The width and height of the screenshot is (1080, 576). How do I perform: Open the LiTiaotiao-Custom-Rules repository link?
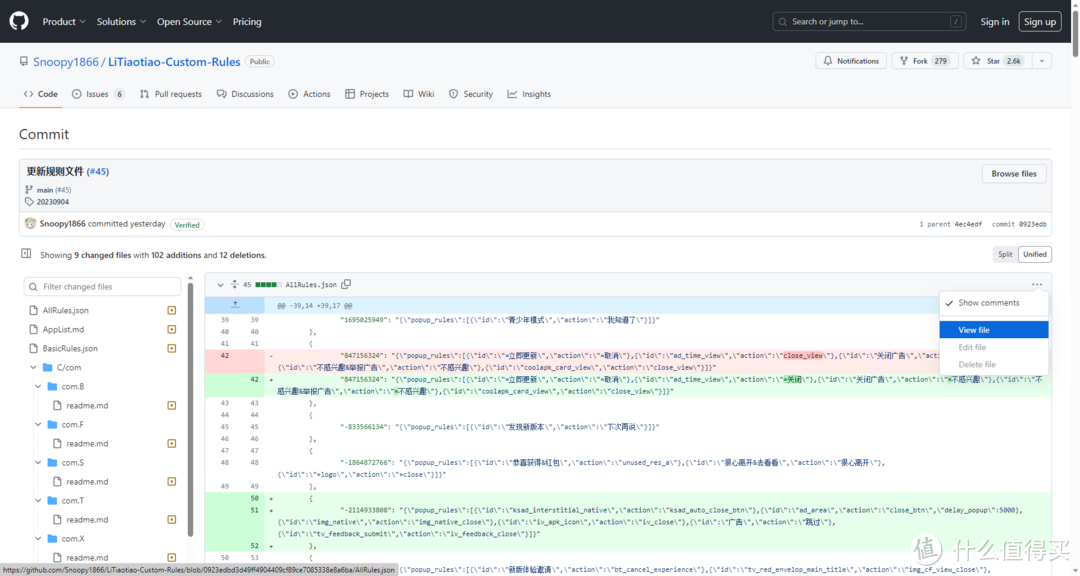coord(174,62)
